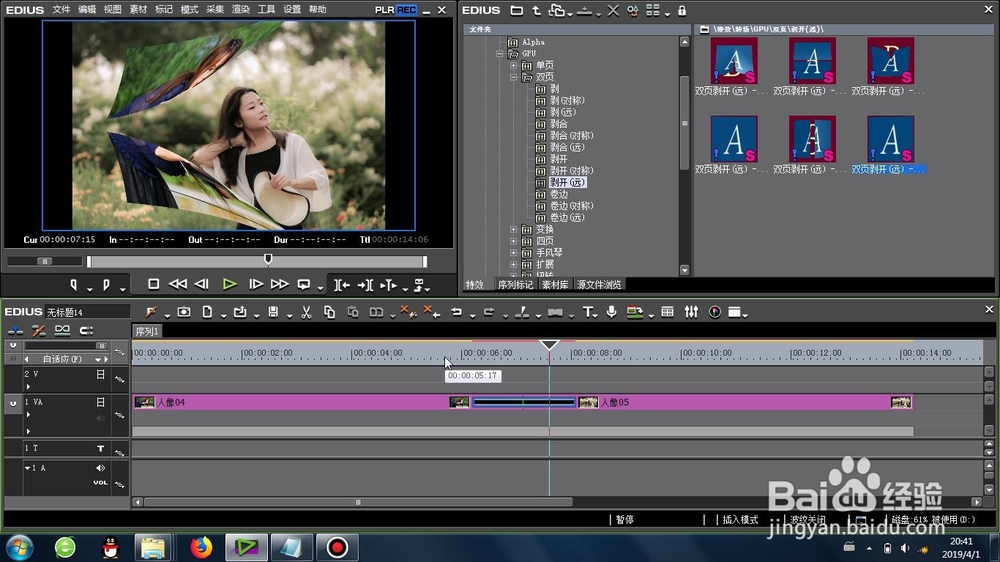Click the Set Out point icon in player

pos(106,285)
